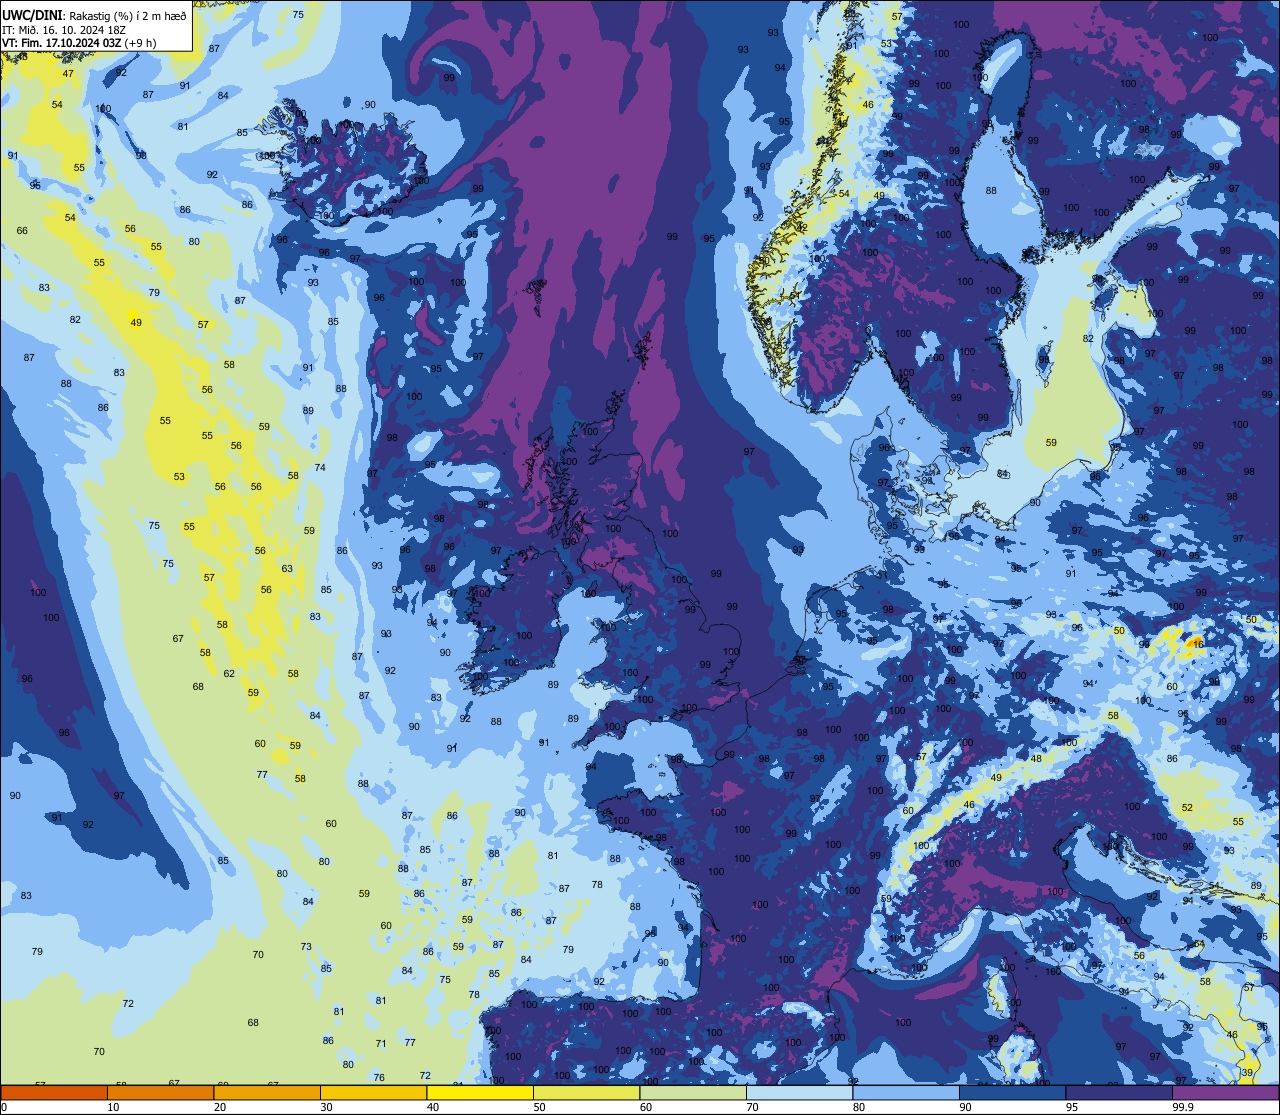The image size is (1280, 1115).
Task: Click the '53' humidity value over Norway
Action: (x=886, y=43)
